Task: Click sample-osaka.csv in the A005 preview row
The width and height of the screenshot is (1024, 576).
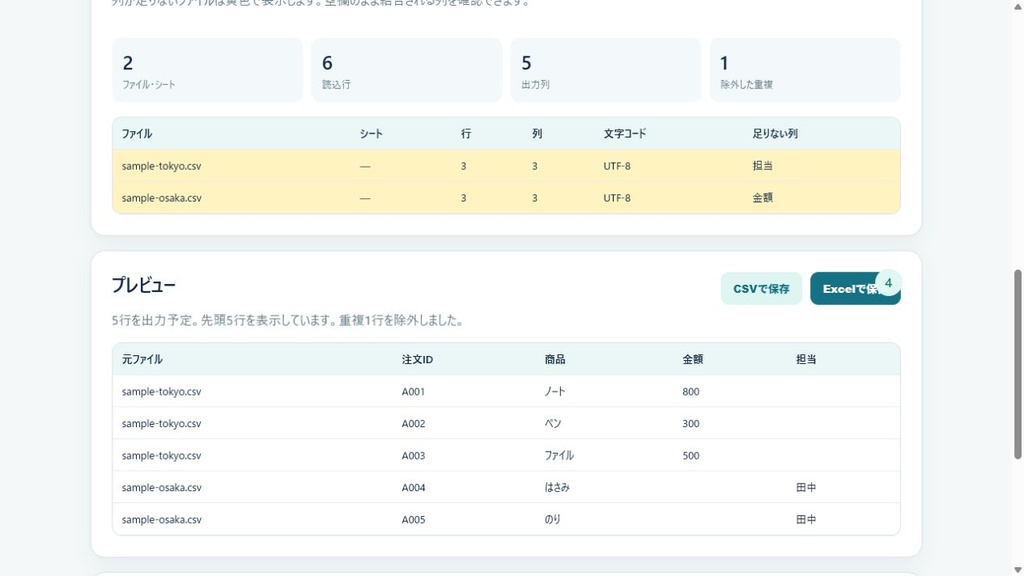Action: click(161, 520)
